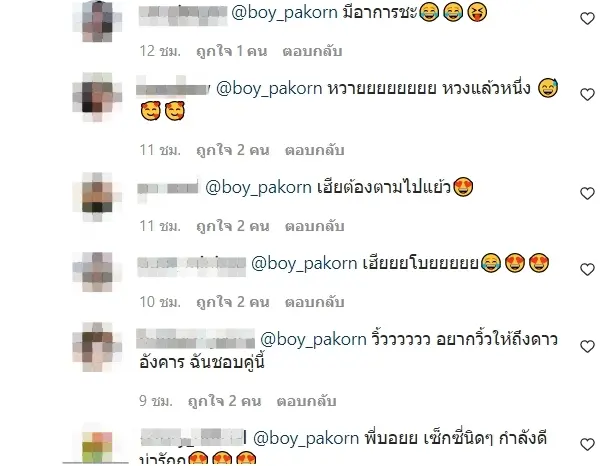The height and width of the screenshot is (466, 613).
Task: Like the comment saying พี่บอยย เซ็กซี่นิดๆ
Action: (587, 444)
